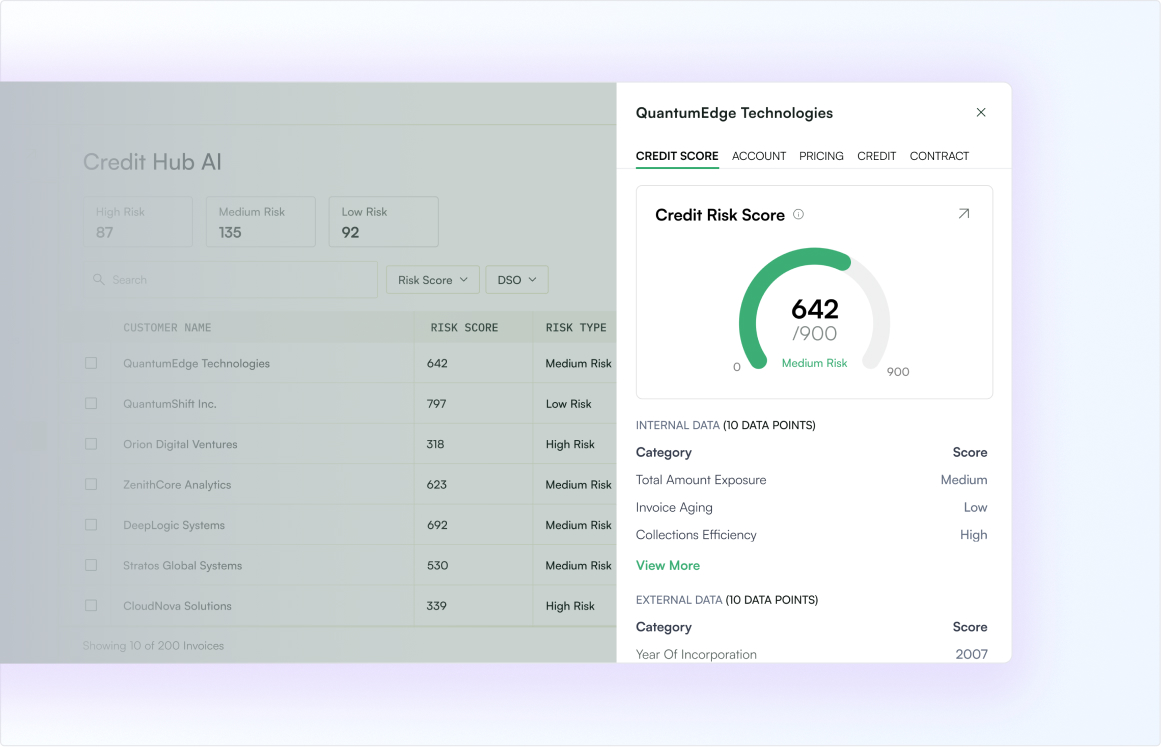Select the Orion Digital Ventures checkbox
Viewport: 1161px width, 747px height.
(91, 444)
